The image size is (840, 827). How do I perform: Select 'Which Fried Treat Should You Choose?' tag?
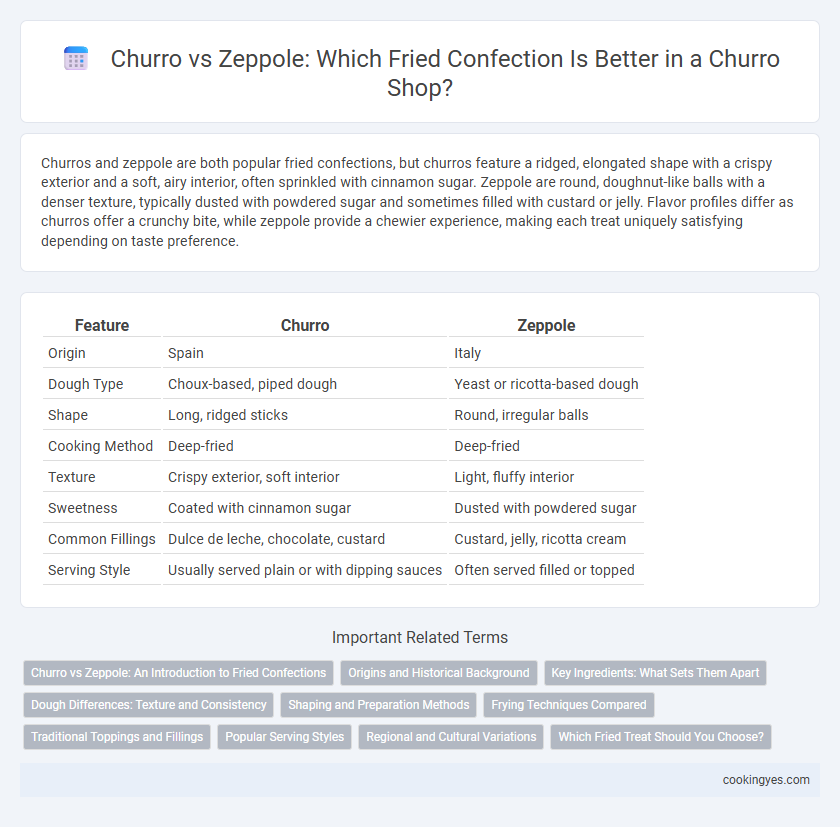[x=661, y=737]
